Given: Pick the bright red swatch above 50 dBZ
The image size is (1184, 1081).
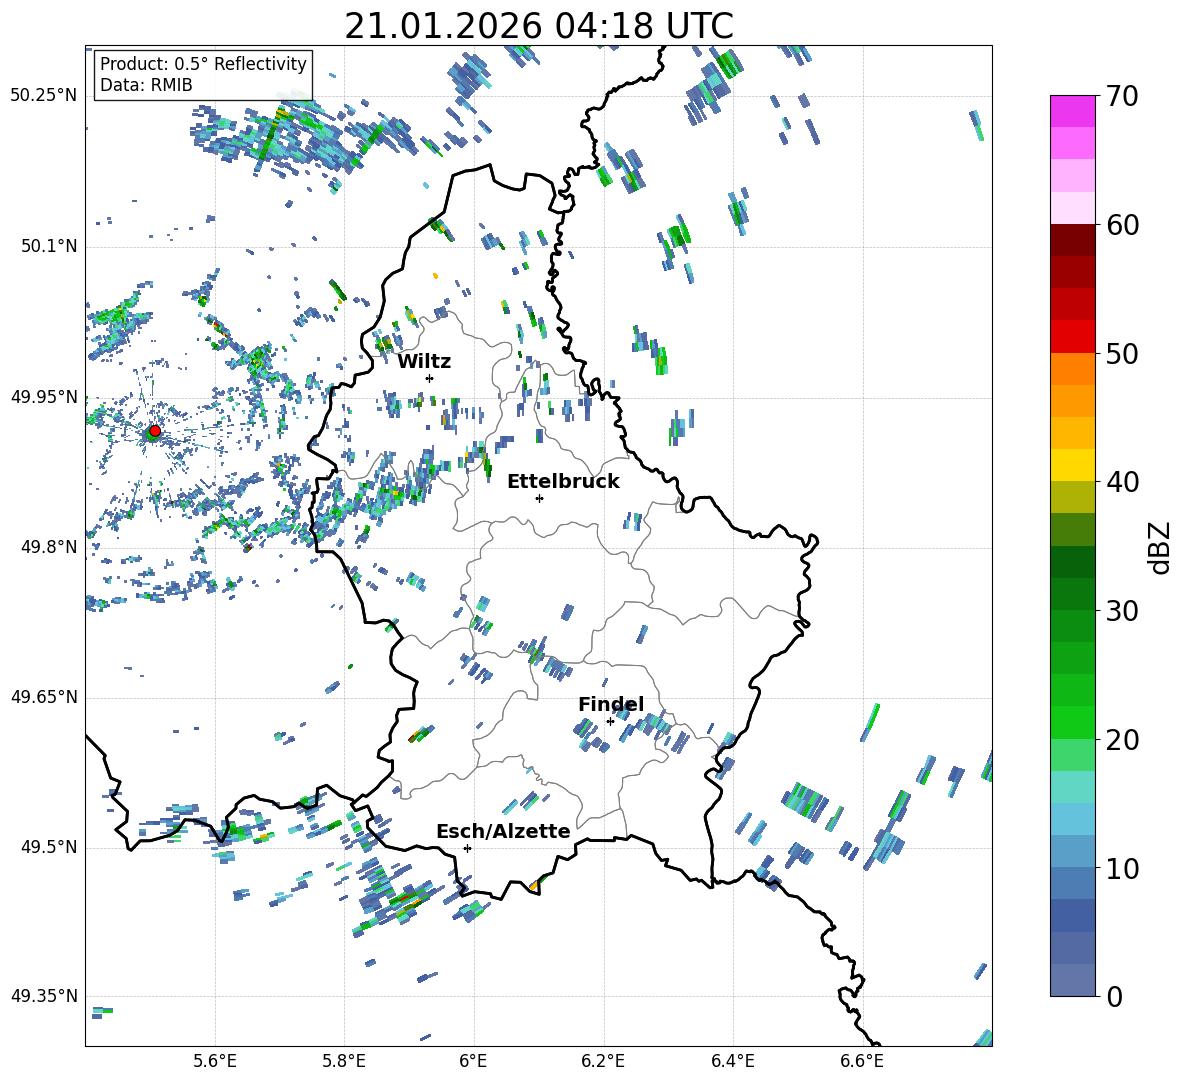Looking at the screenshot, I should (1073, 336).
